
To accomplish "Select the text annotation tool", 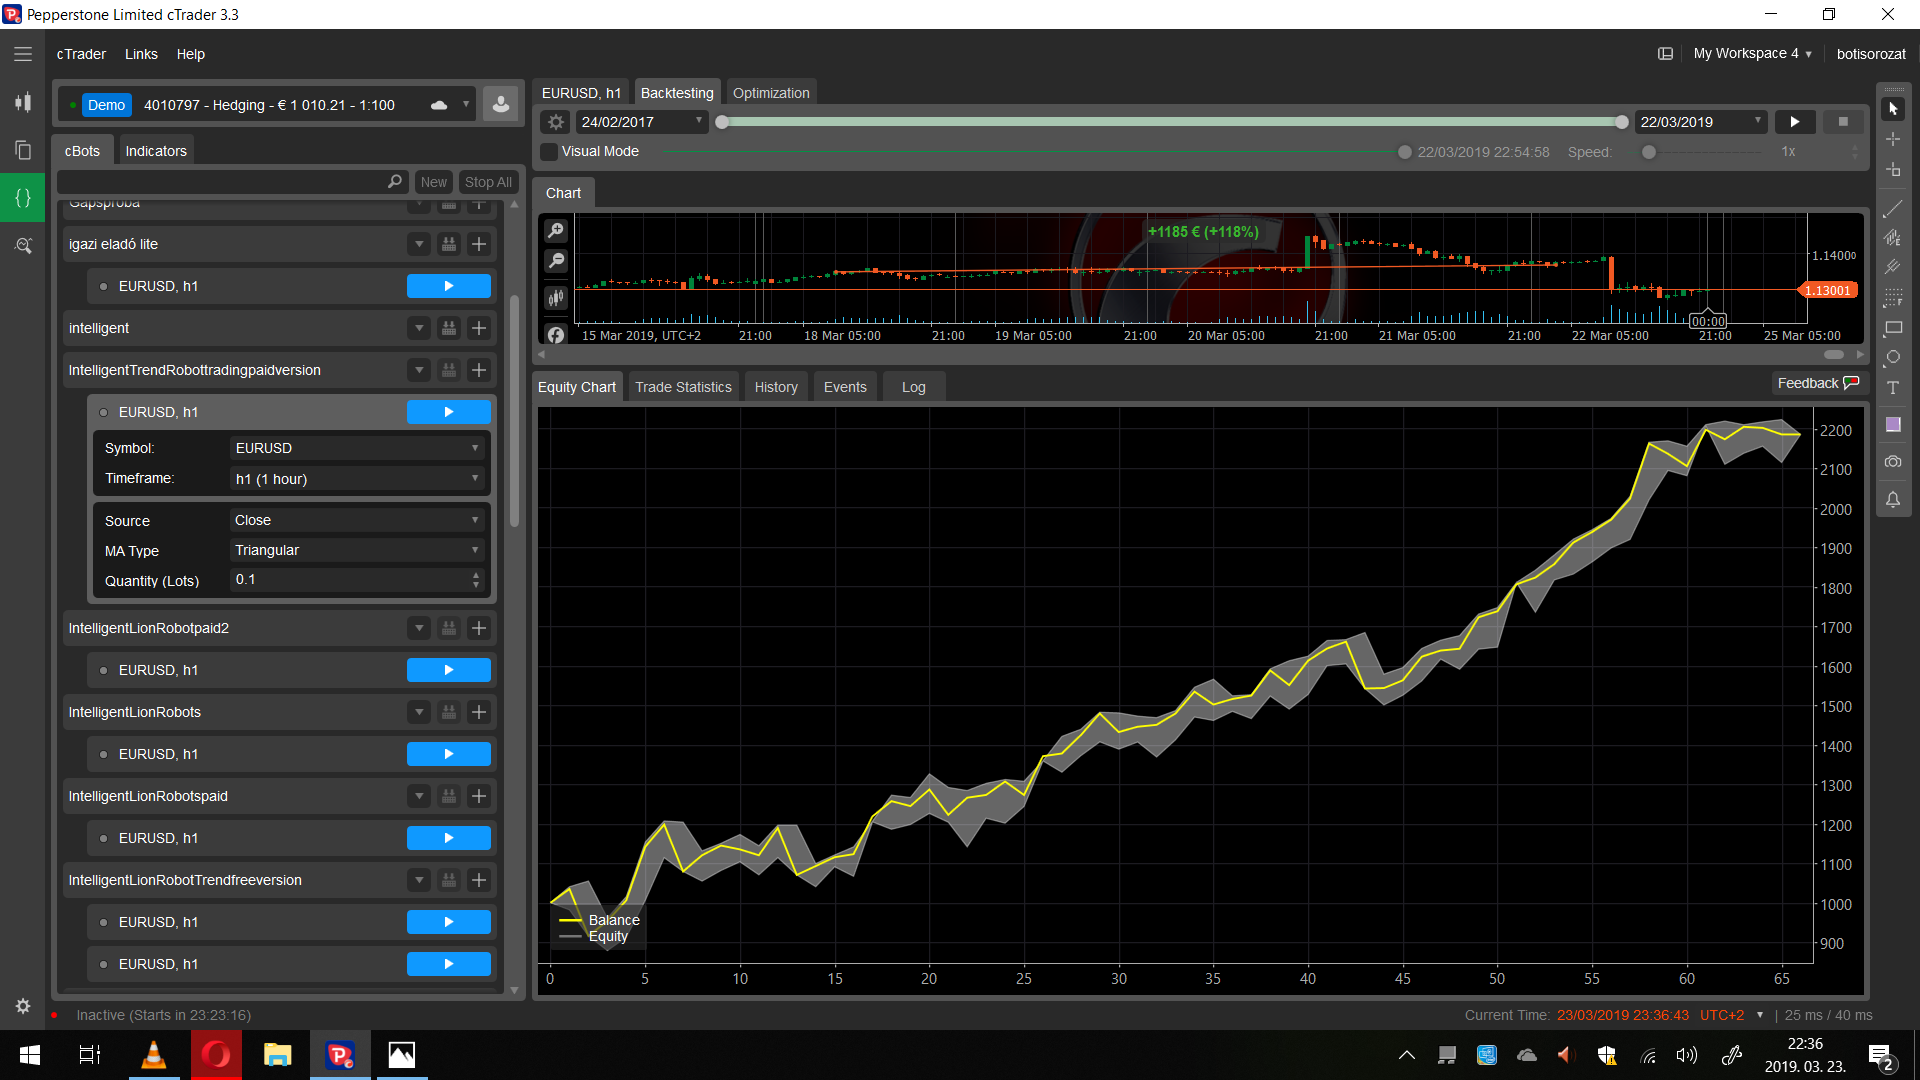I will click(x=1893, y=388).
